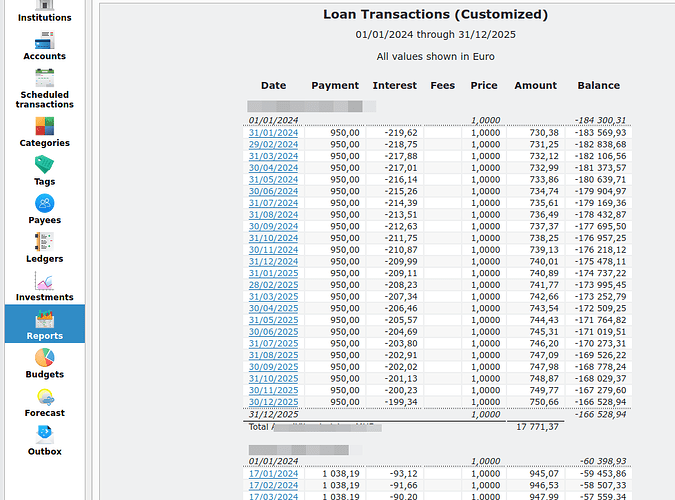Open Scheduled transactions view

coord(44,80)
